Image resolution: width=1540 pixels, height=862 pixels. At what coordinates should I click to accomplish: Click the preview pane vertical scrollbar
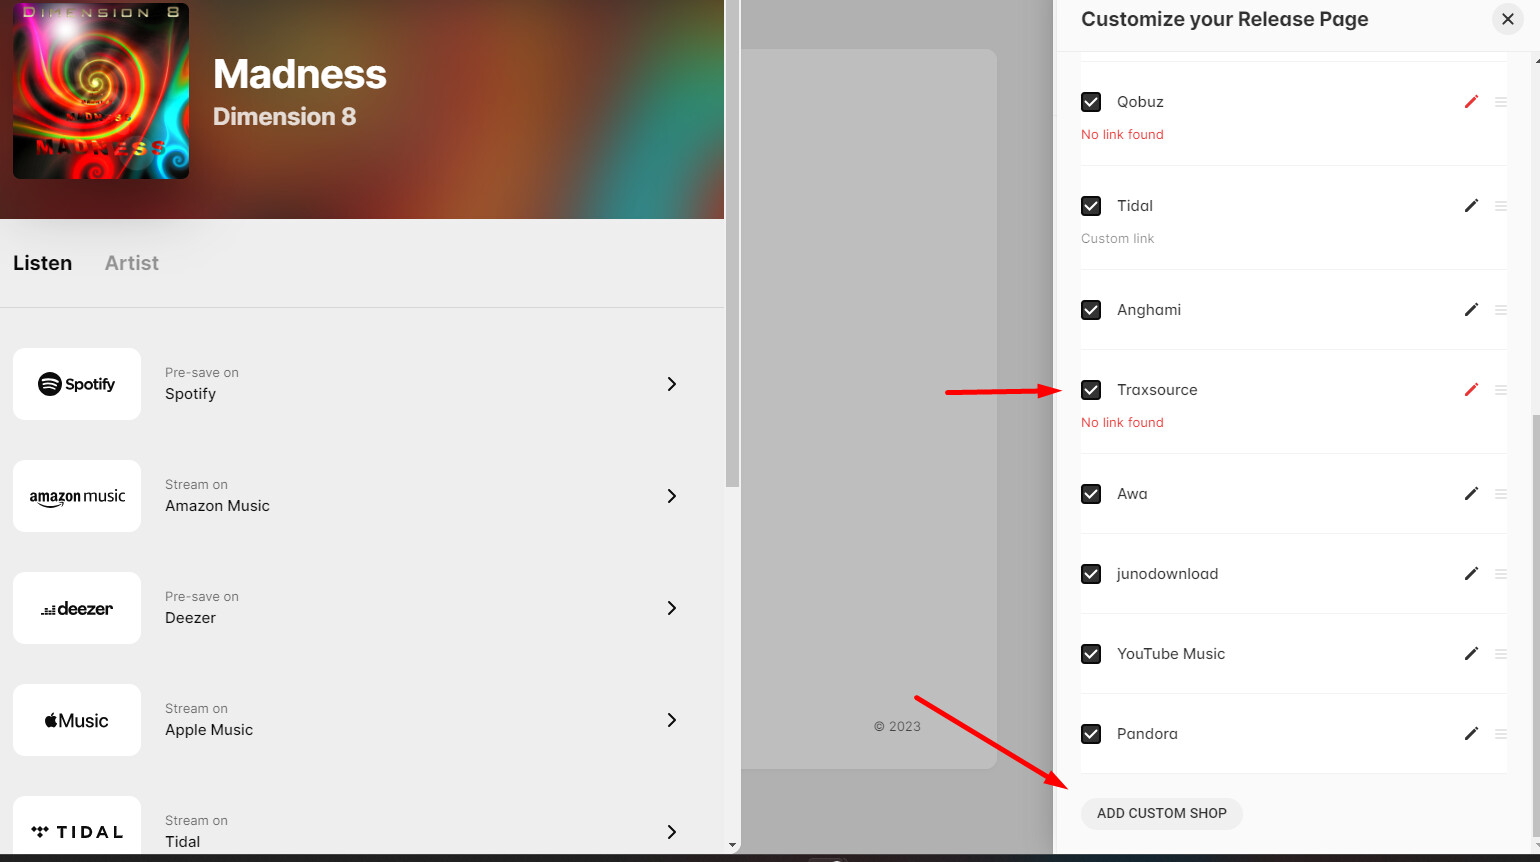[x=732, y=243]
